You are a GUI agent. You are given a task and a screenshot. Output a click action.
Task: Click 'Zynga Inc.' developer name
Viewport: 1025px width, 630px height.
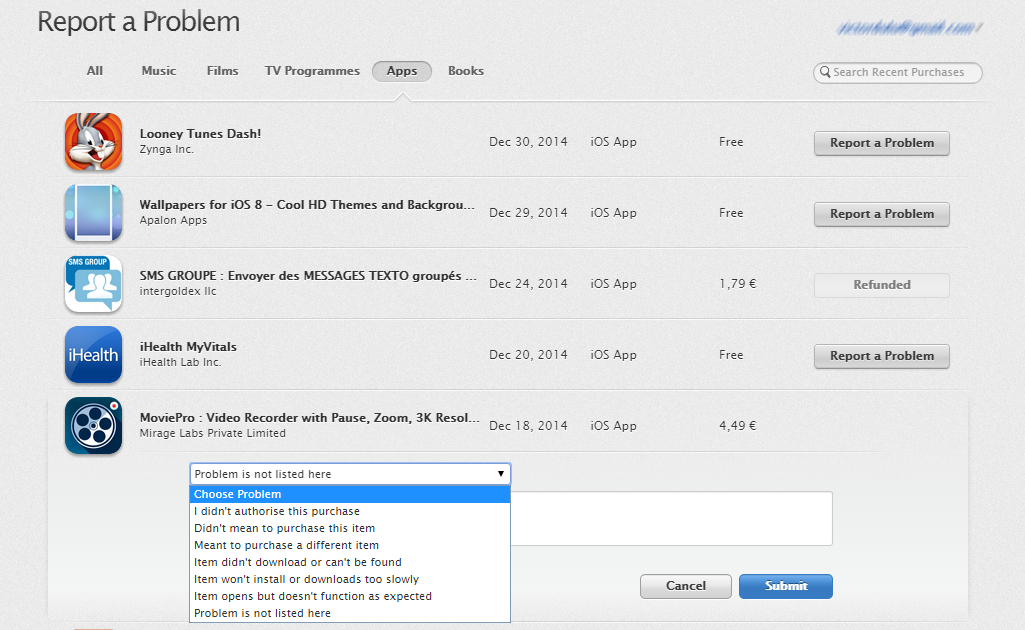(166, 150)
